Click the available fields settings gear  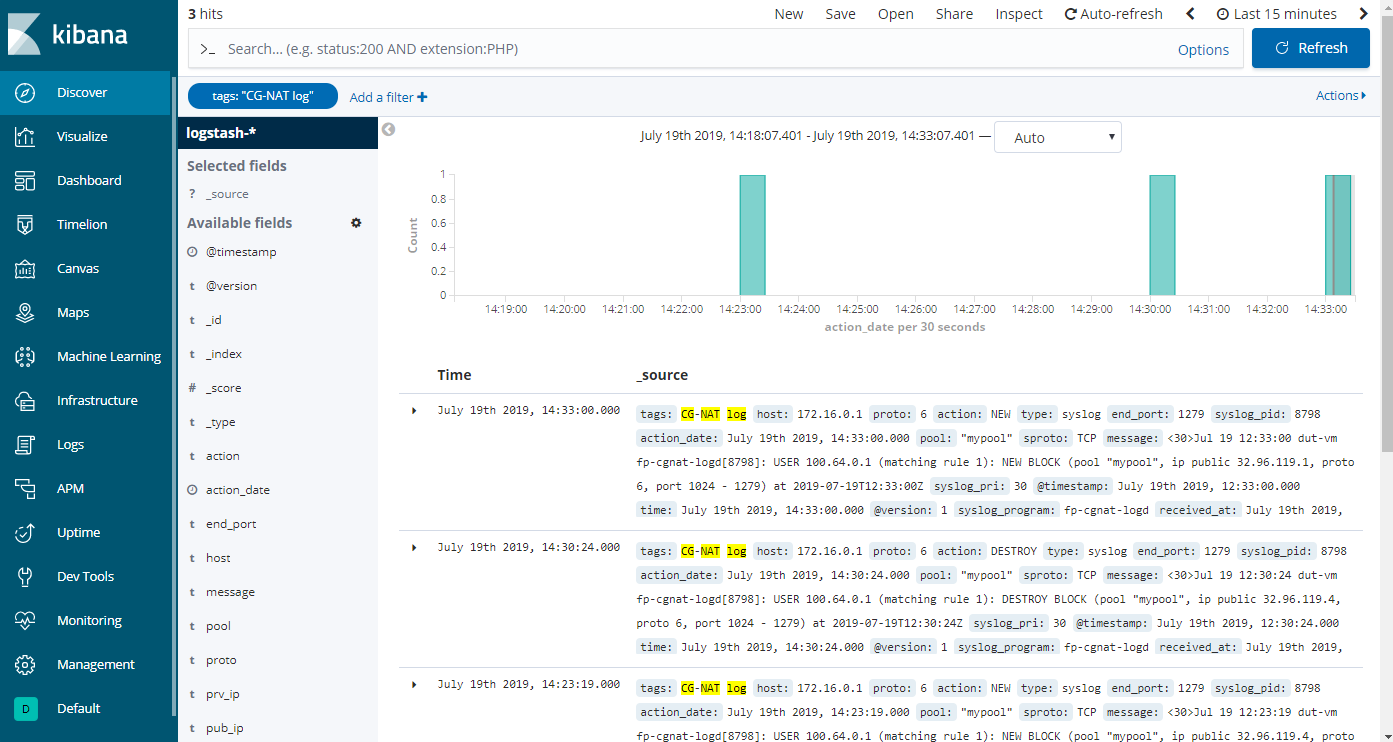click(356, 223)
